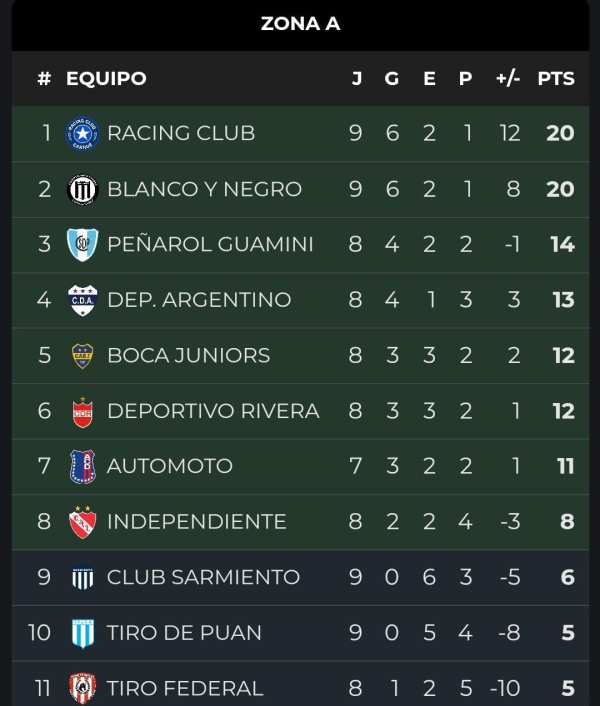Select the Automoto club crest
The height and width of the screenshot is (706, 600).
point(82,466)
